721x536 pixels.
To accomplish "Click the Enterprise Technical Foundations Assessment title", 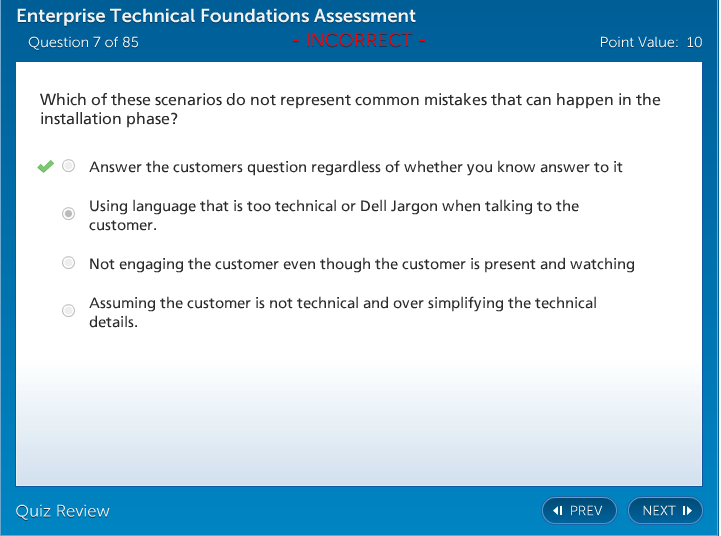I will tap(216, 17).
